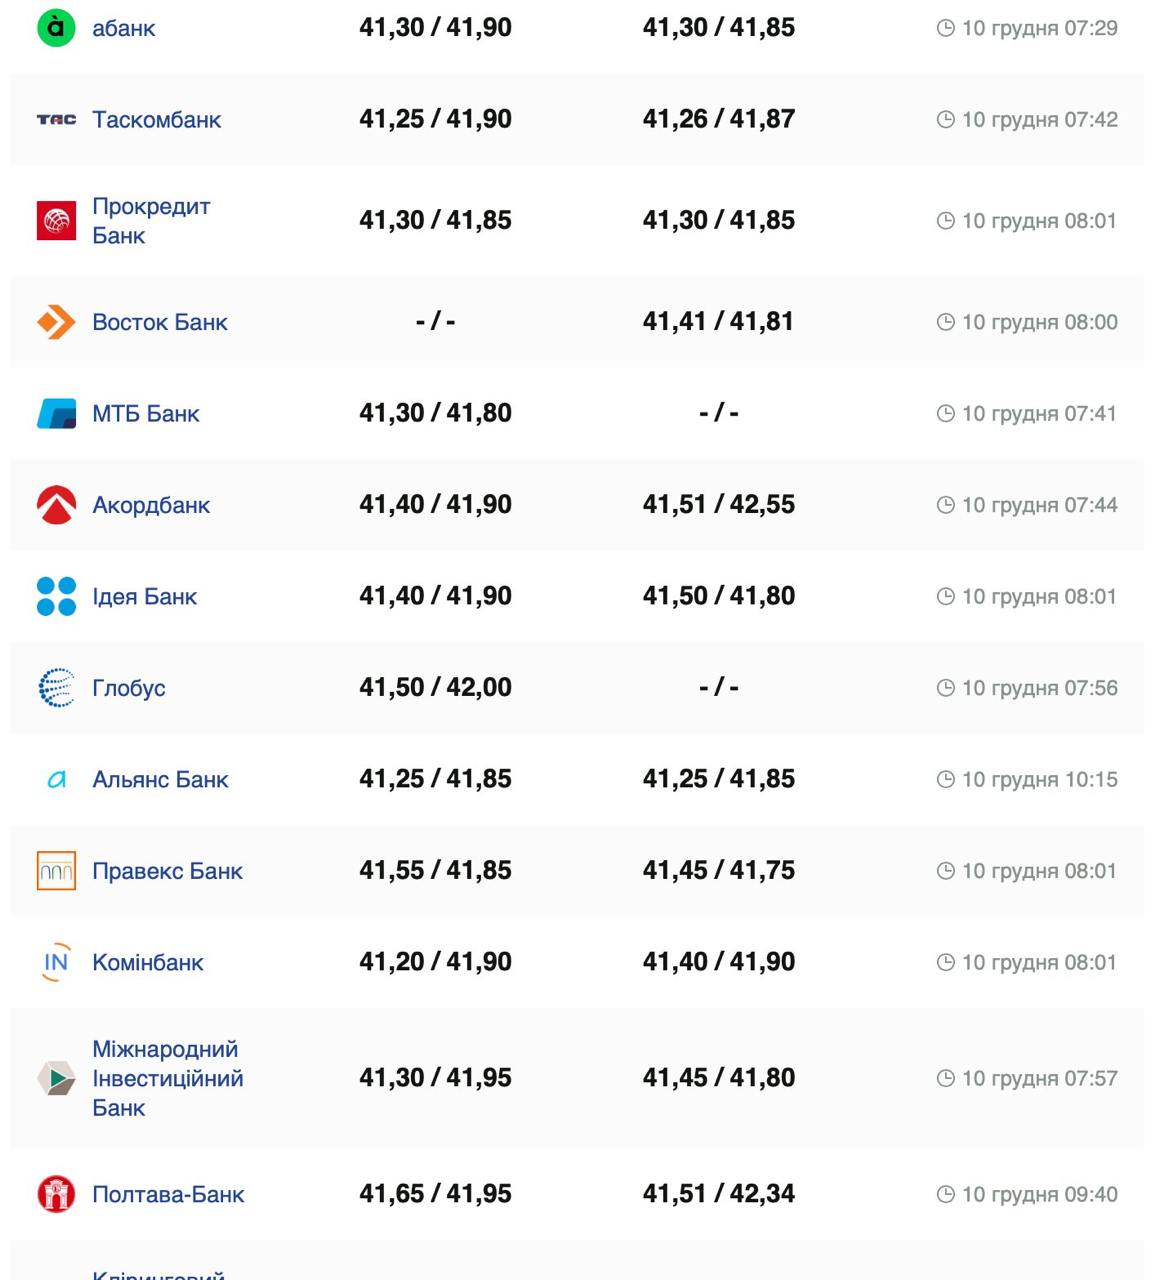The height and width of the screenshot is (1280, 1169).
Task: Click the Taskombank TAC logo
Action: 56,120
